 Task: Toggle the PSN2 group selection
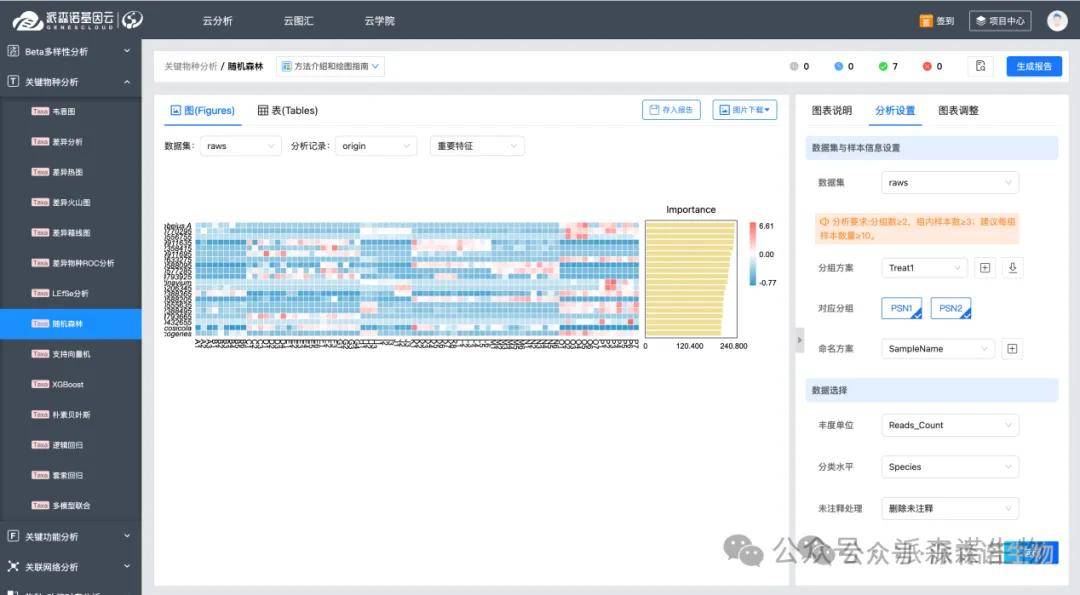click(950, 309)
